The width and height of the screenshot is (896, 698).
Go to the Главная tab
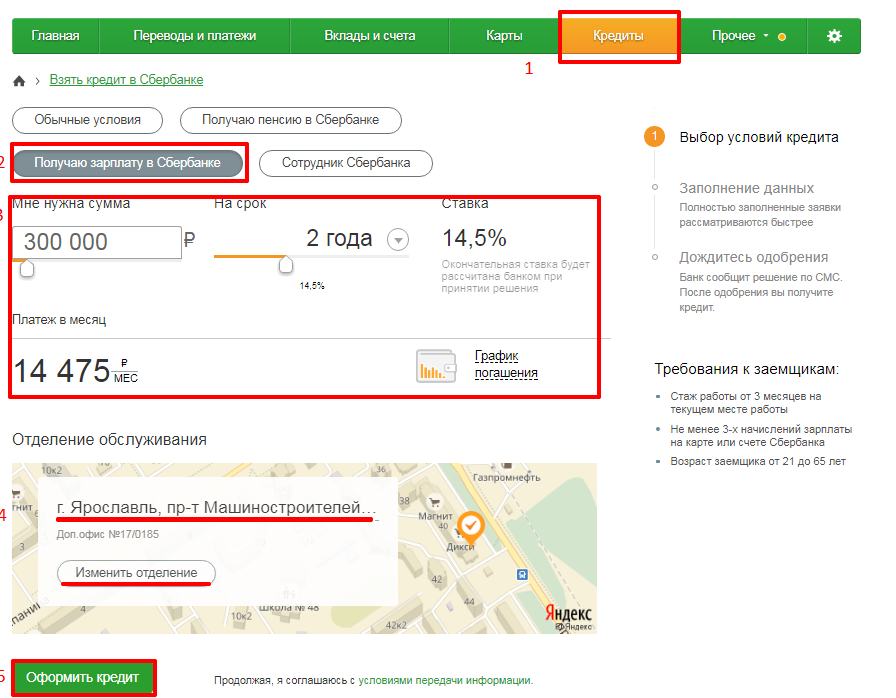55,36
